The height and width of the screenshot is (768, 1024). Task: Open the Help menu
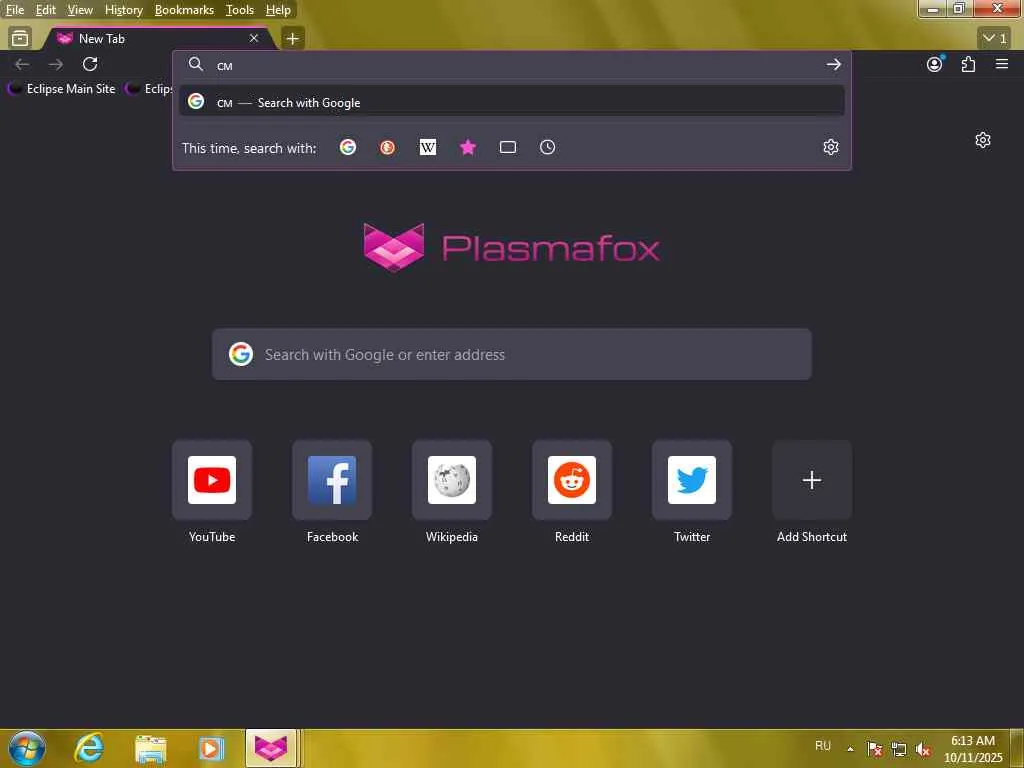pyautogui.click(x=278, y=10)
